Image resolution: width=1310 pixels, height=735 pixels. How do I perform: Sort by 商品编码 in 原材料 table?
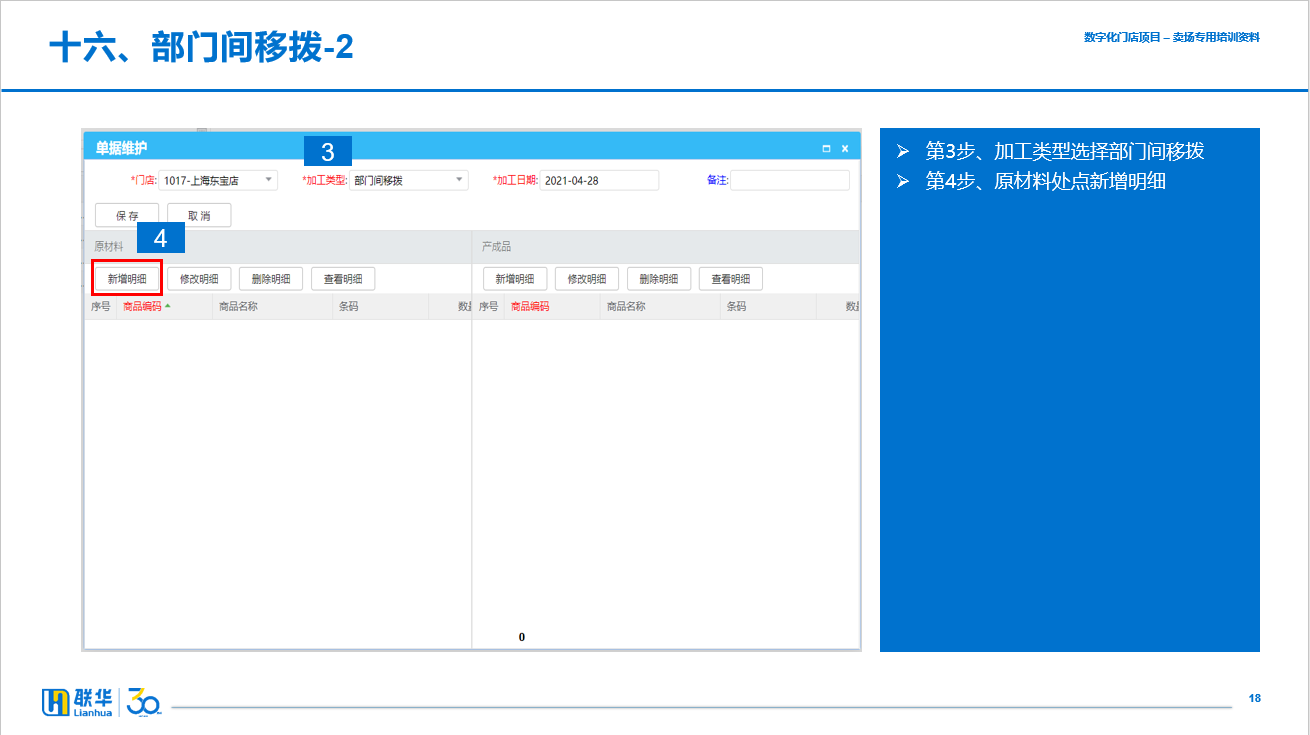click(x=142, y=307)
